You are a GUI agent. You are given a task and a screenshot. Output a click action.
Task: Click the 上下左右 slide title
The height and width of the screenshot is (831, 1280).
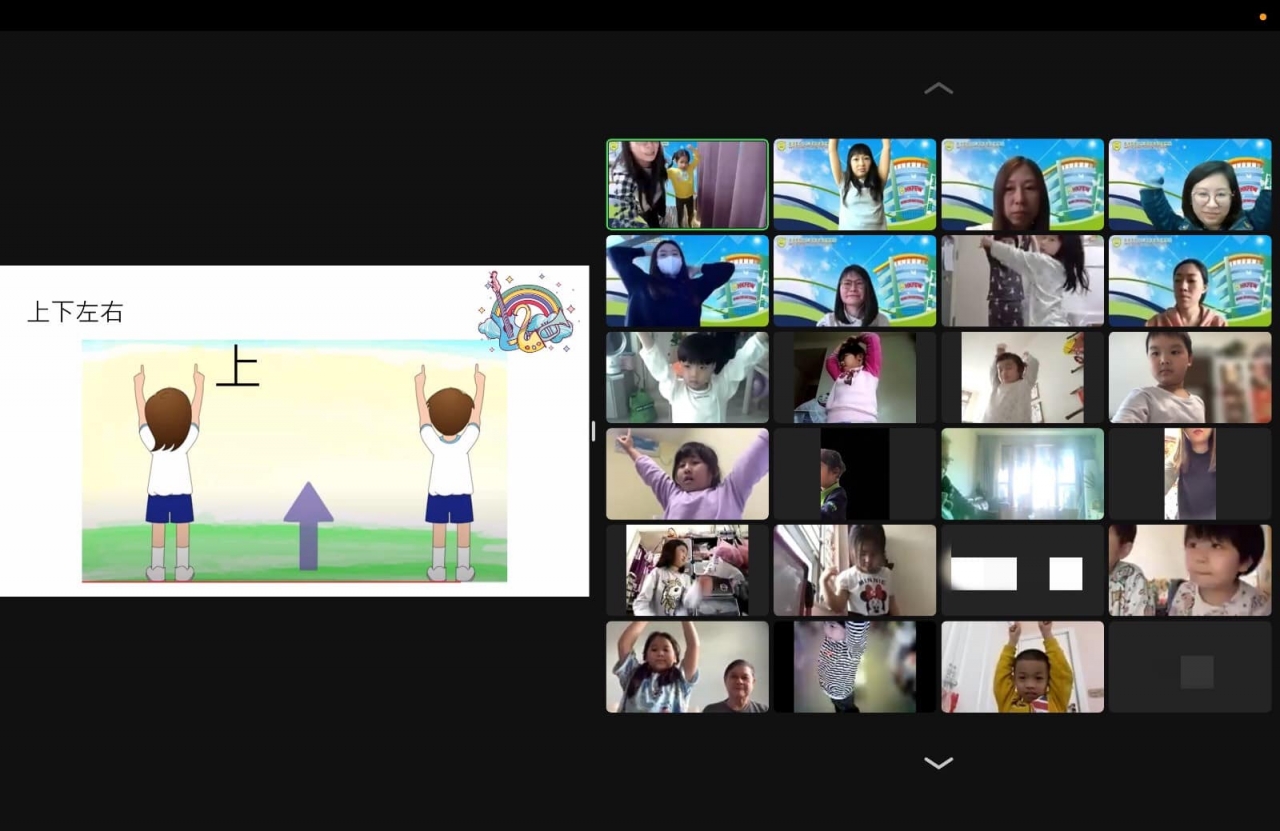(x=75, y=312)
